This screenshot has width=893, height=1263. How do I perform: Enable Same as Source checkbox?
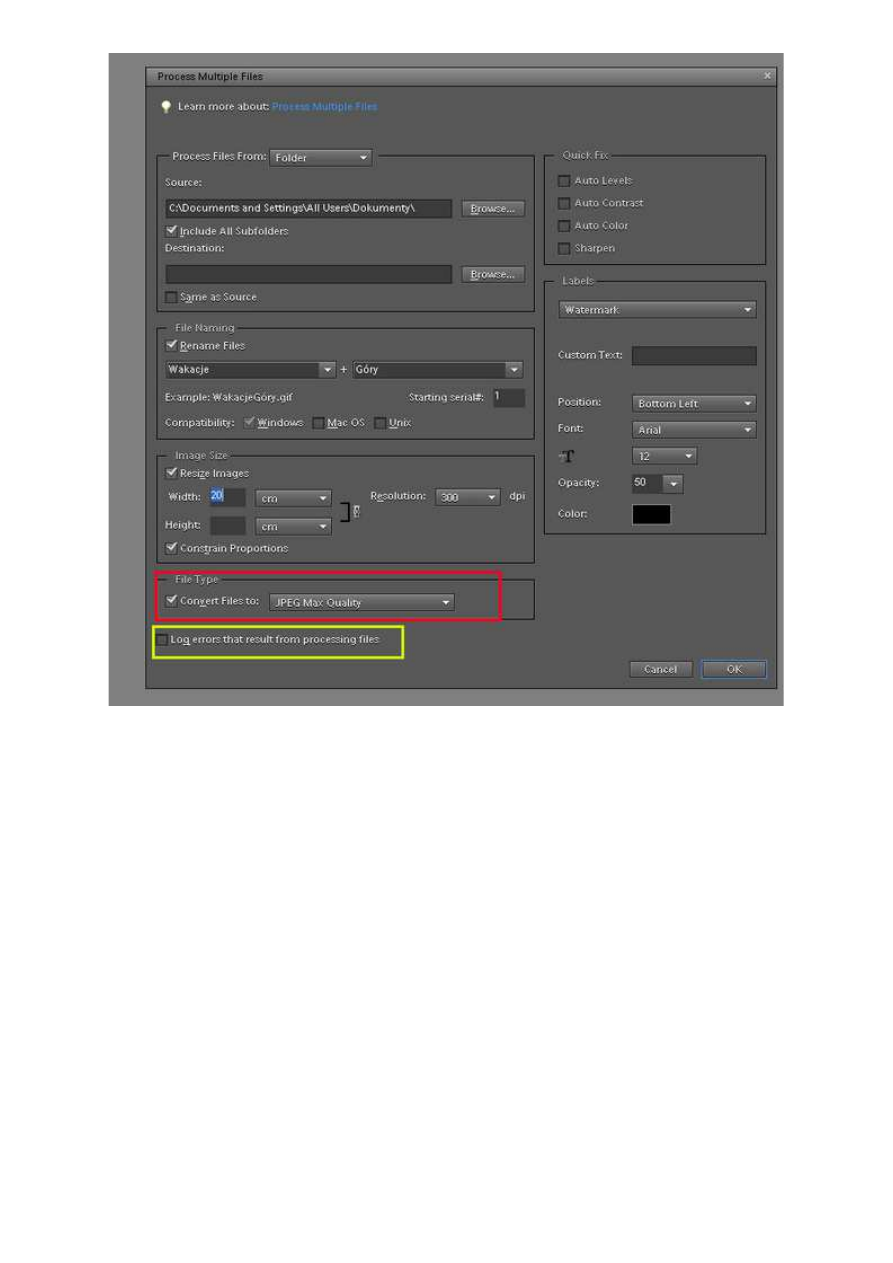coord(172,297)
